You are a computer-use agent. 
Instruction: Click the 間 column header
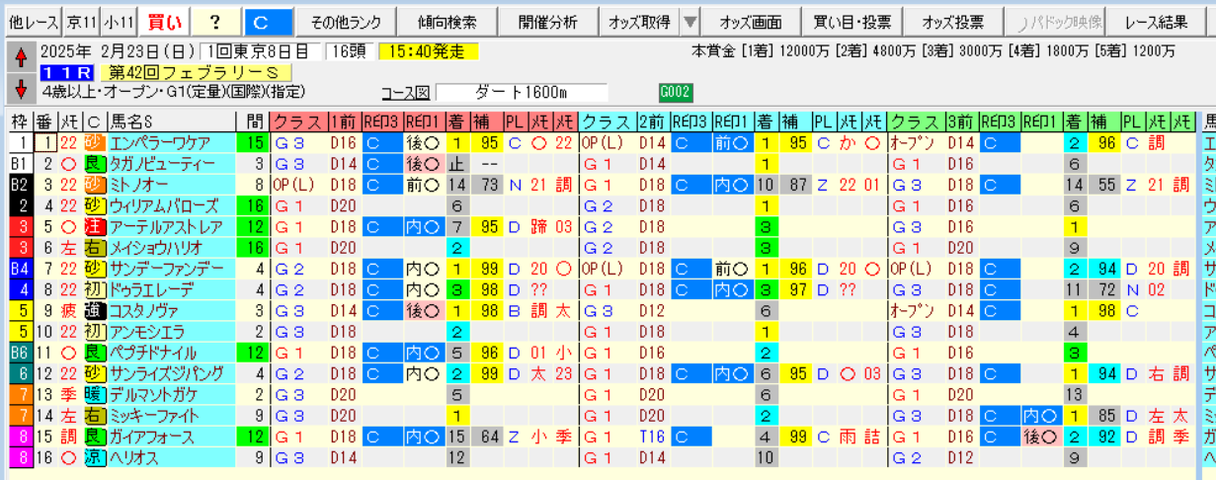(x=252, y=122)
